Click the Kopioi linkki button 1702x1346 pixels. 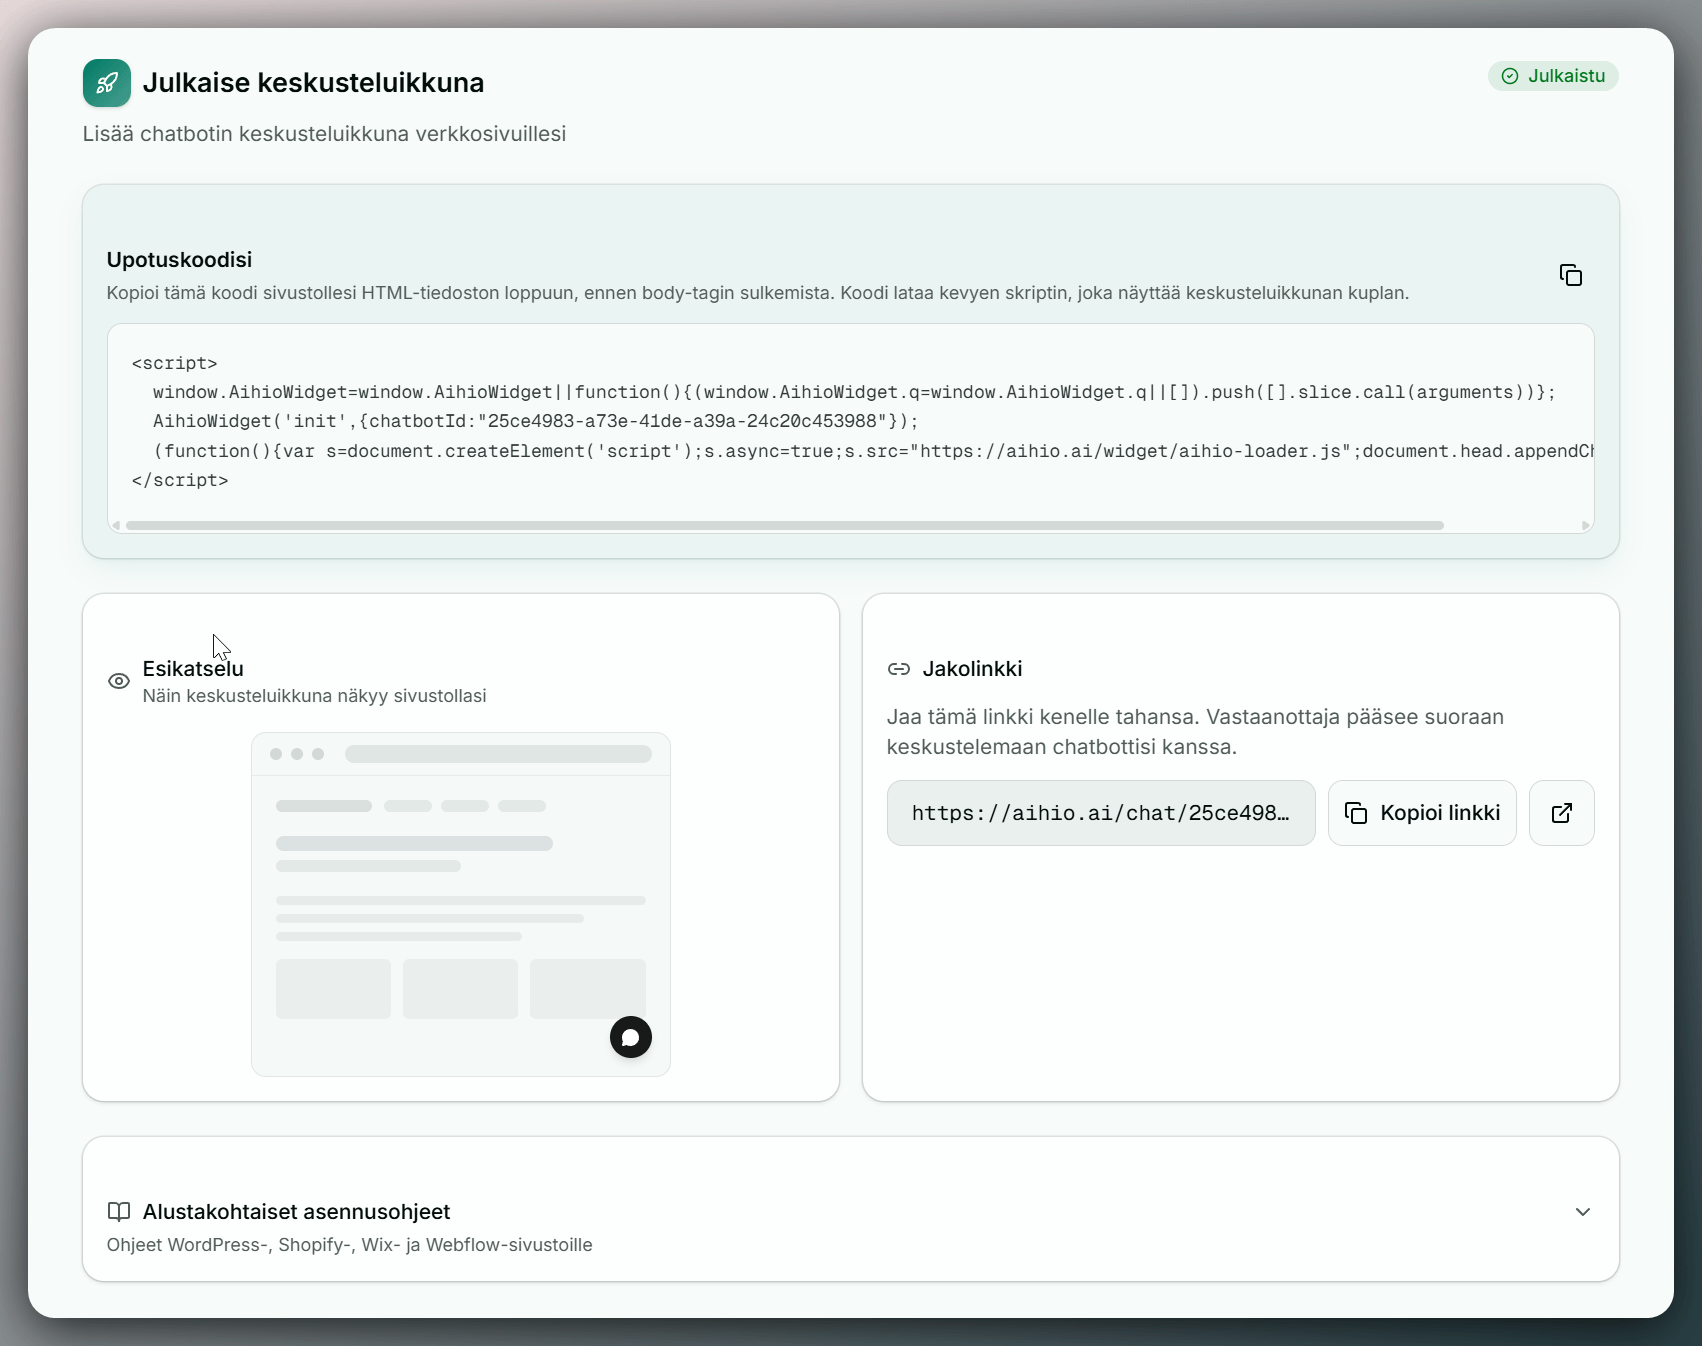click(1422, 813)
